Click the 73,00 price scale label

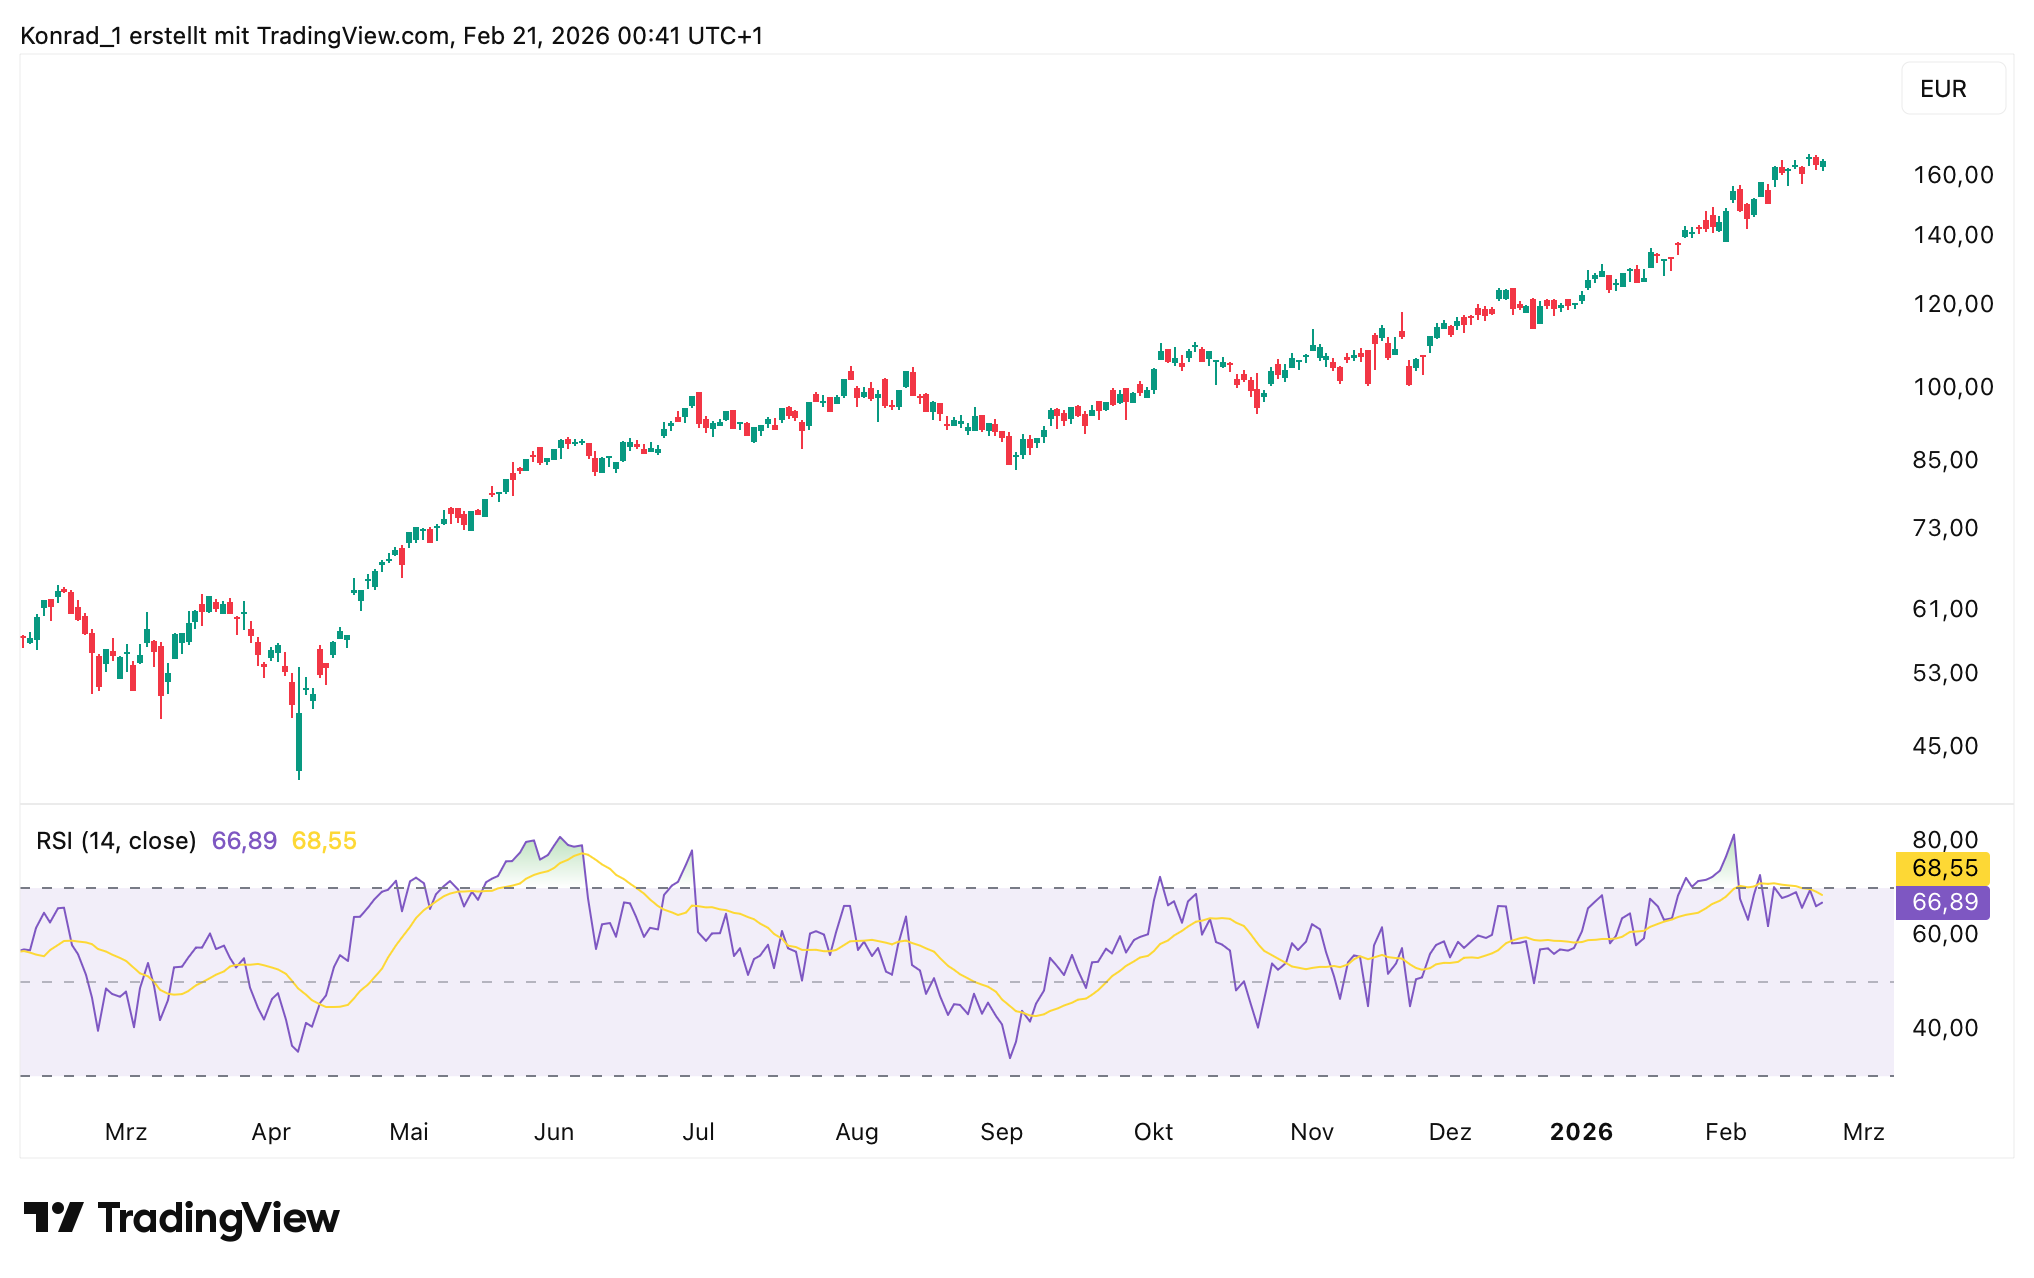pyautogui.click(x=1945, y=528)
